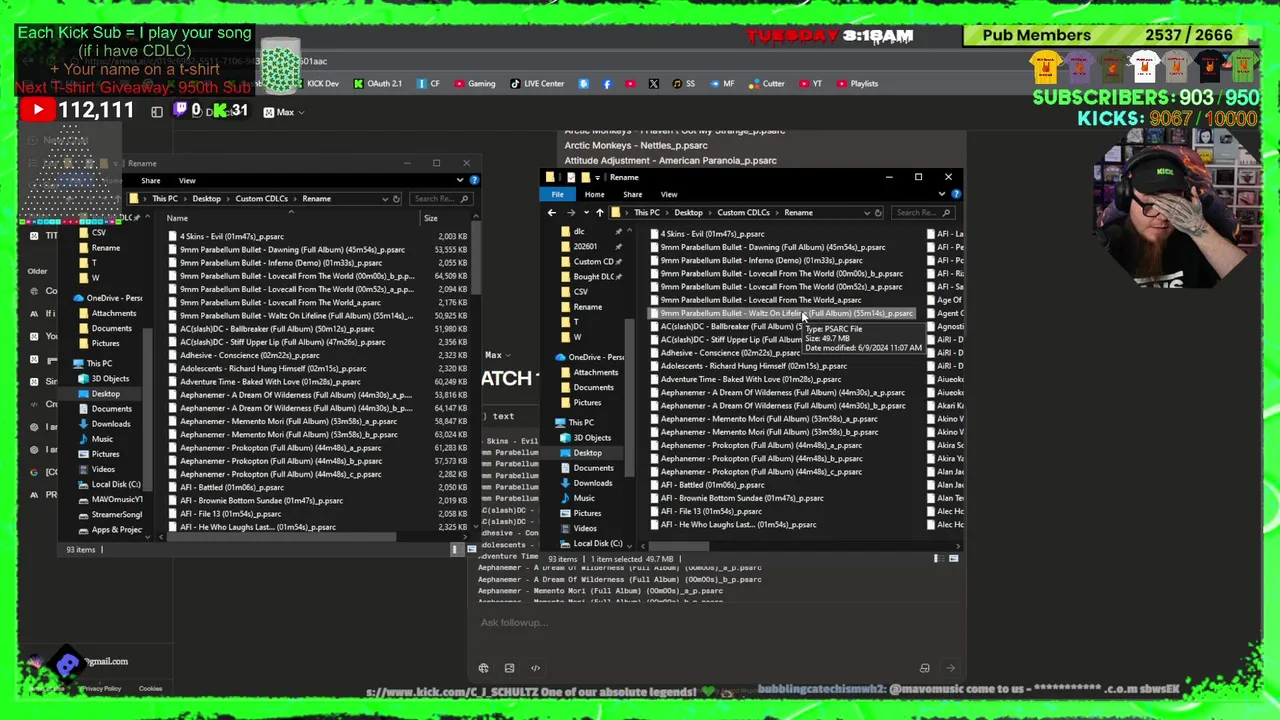Open Share tab in left Rename window
The height and width of the screenshot is (720, 1280).
[150, 180]
